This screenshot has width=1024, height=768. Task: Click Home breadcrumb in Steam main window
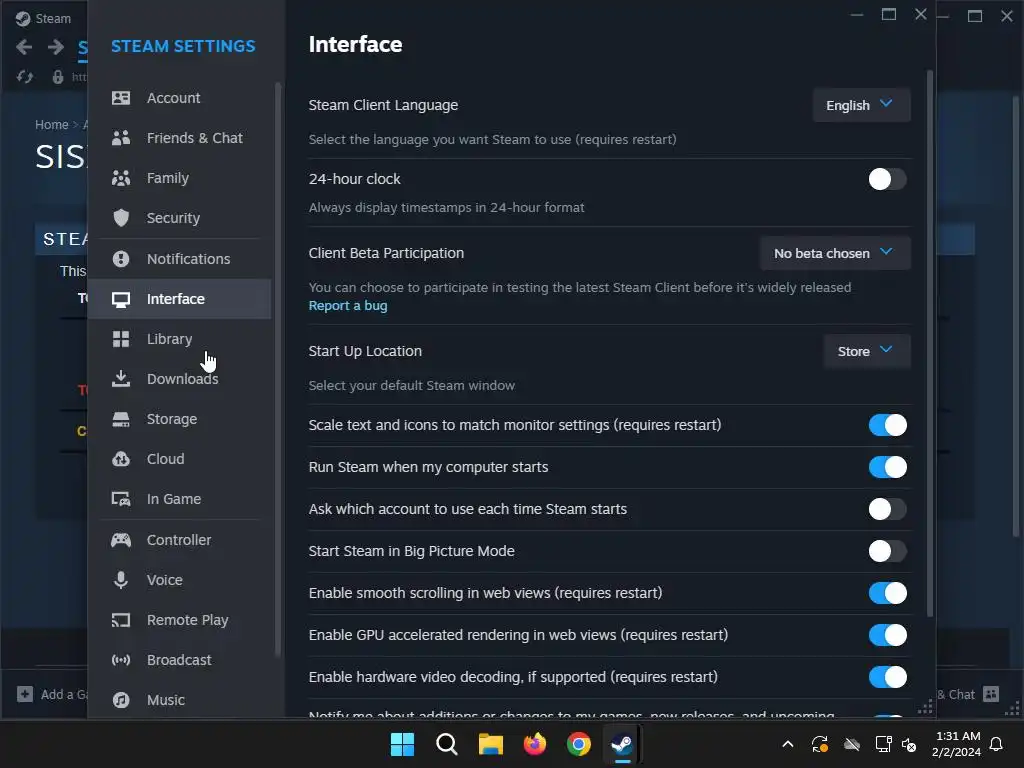point(52,125)
